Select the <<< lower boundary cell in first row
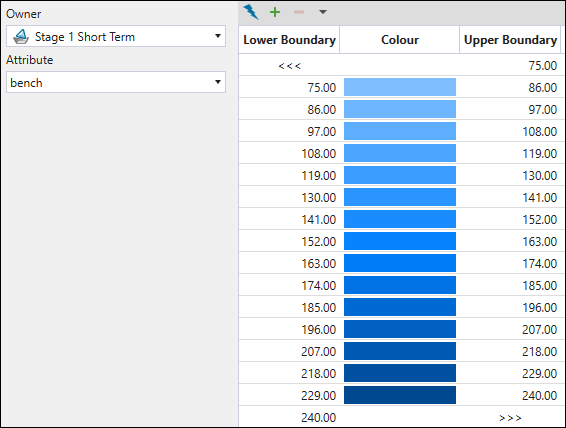This screenshot has width=566, height=428. (x=289, y=66)
